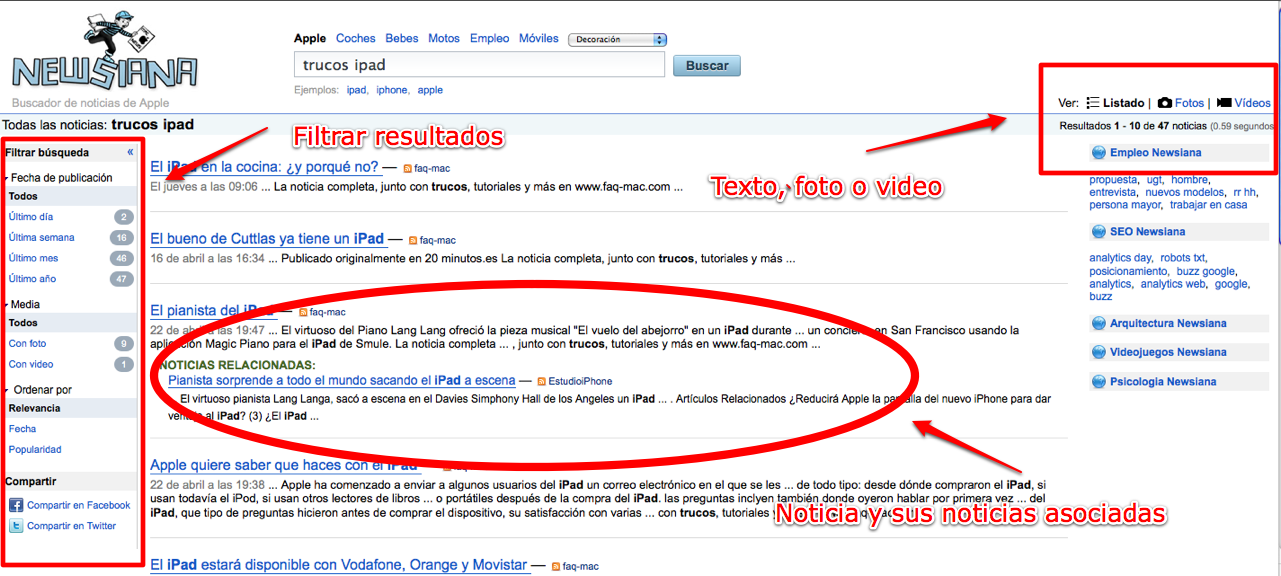
Task: Click the 'ipad' example link
Action: (x=356, y=90)
